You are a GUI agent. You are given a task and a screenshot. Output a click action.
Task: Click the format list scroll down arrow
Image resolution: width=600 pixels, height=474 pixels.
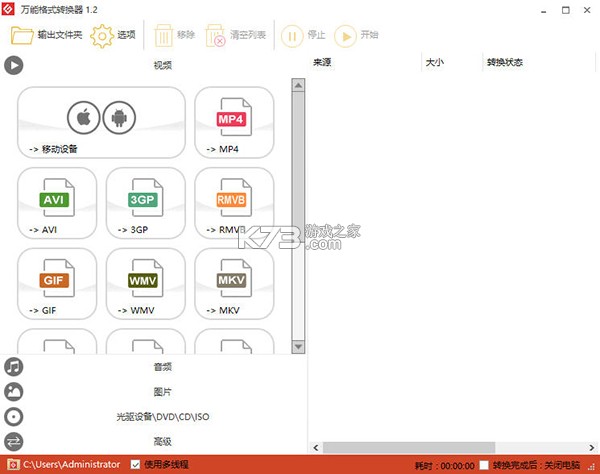click(298, 347)
